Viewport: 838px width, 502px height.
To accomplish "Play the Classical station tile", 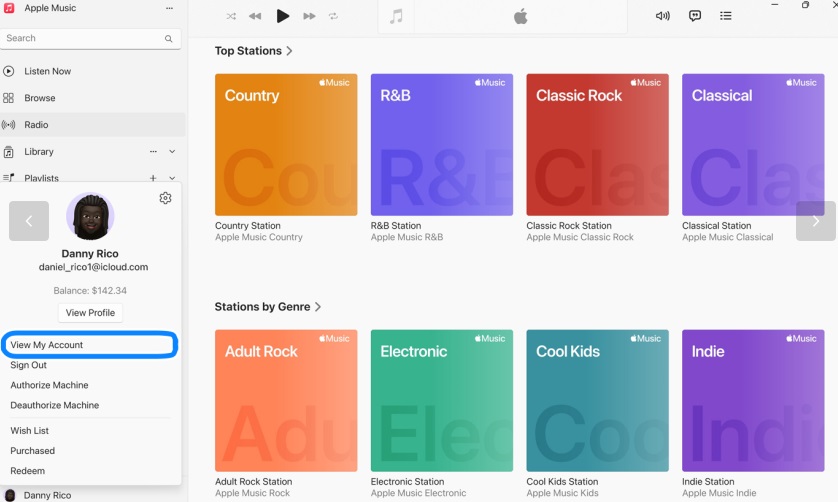I will click(x=753, y=145).
